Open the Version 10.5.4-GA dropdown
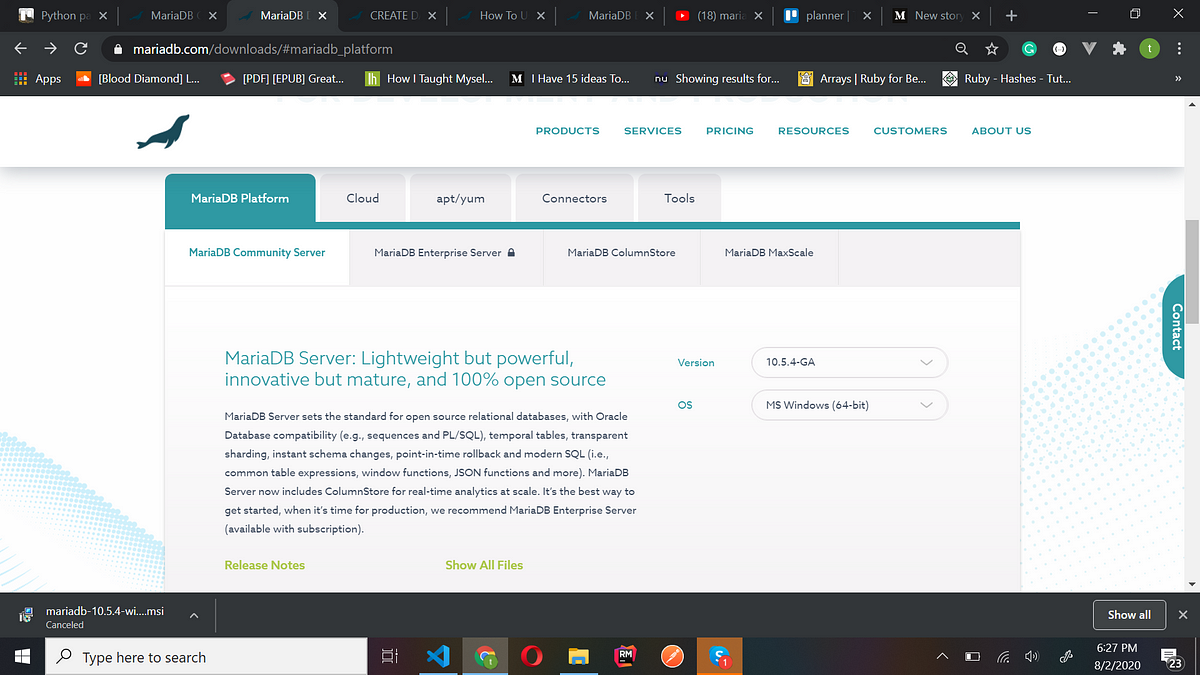Screen dimensions: 1200x675 (x=849, y=362)
